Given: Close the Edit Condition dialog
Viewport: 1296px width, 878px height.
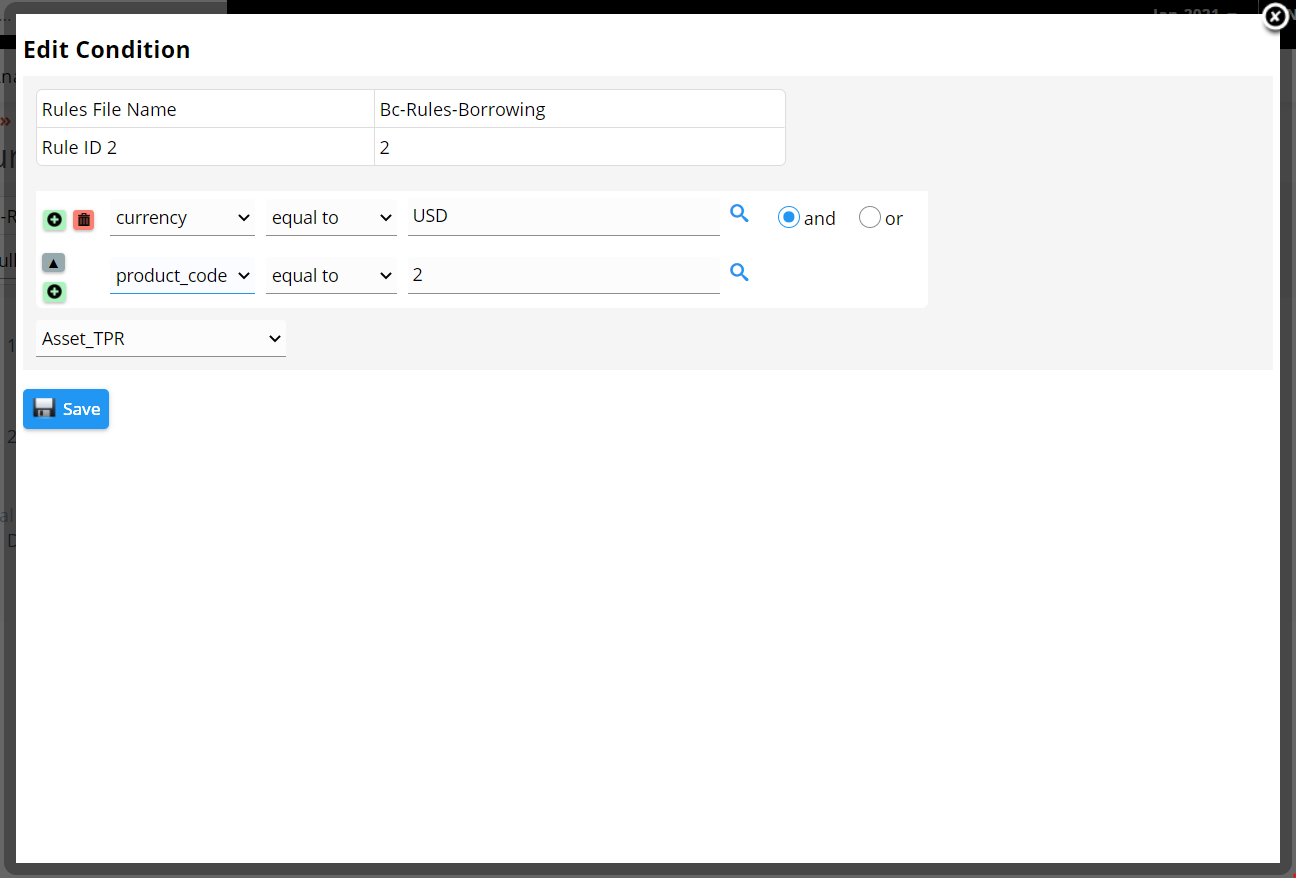Looking at the screenshot, I should pyautogui.click(x=1275, y=17).
